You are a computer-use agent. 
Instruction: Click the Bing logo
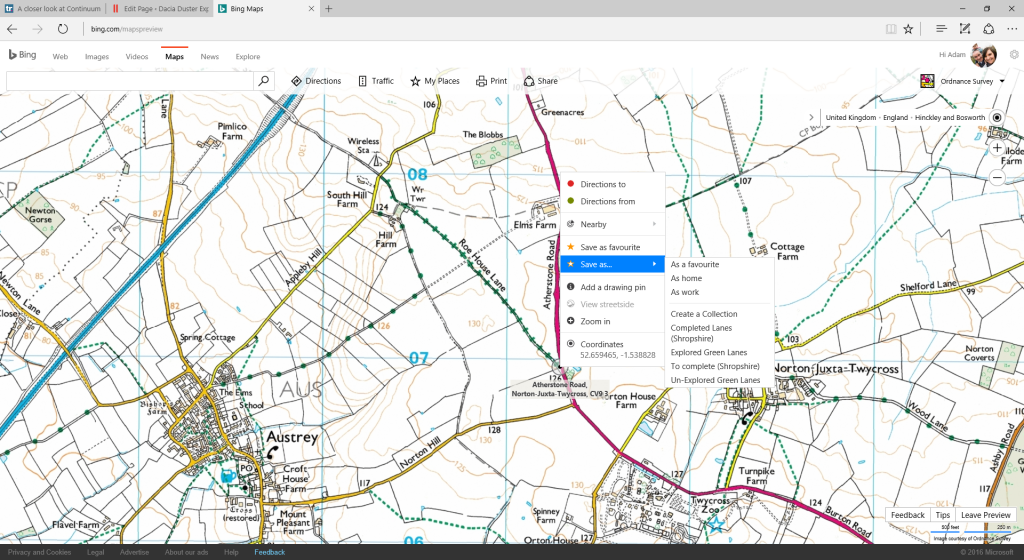tap(22, 55)
